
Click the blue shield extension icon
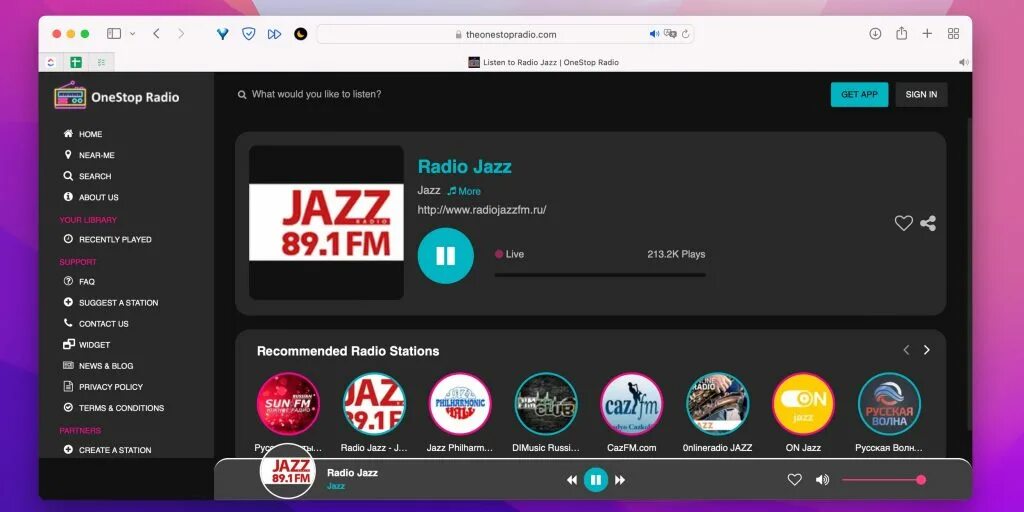[x=249, y=34]
